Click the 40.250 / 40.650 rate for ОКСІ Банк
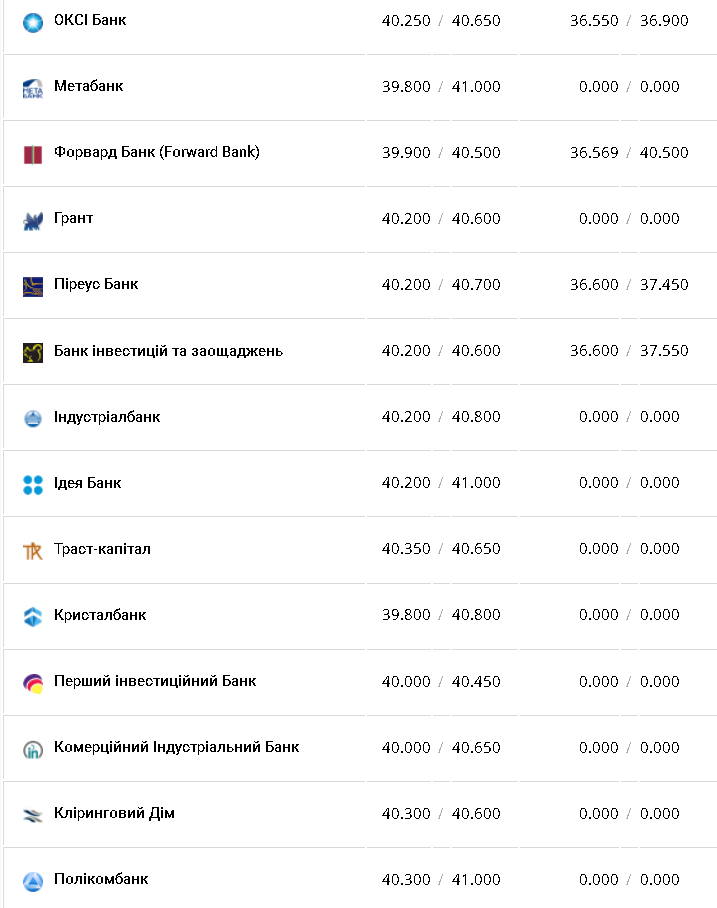Screen dimensions: 717x908 click(x=441, y=20)
